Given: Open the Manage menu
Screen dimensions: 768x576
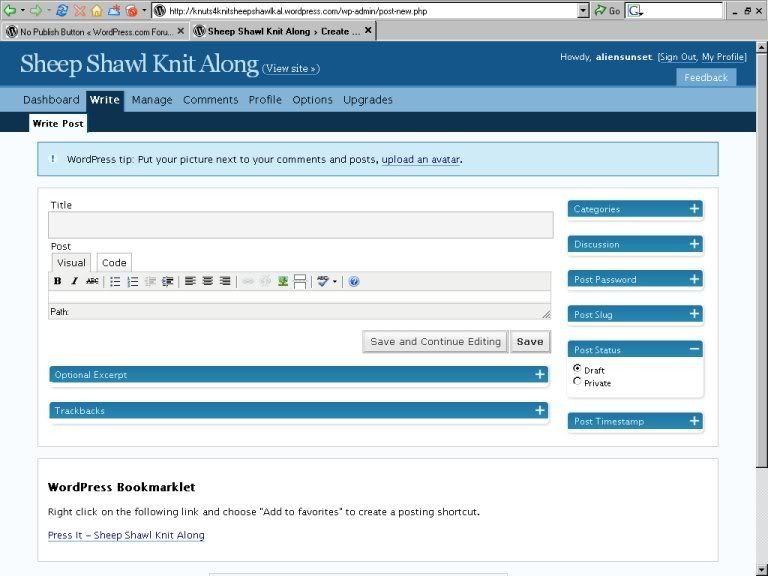Looking at the screenshot, I should (152, 100).
